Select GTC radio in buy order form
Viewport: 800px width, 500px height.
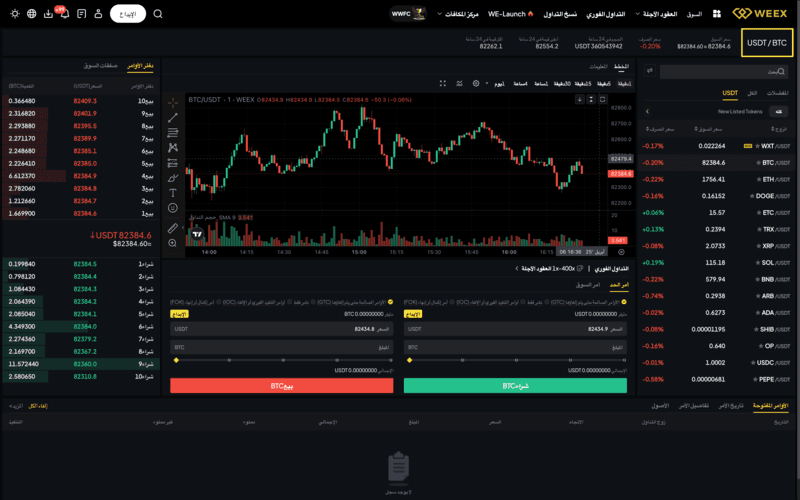[x=623, y=302]
